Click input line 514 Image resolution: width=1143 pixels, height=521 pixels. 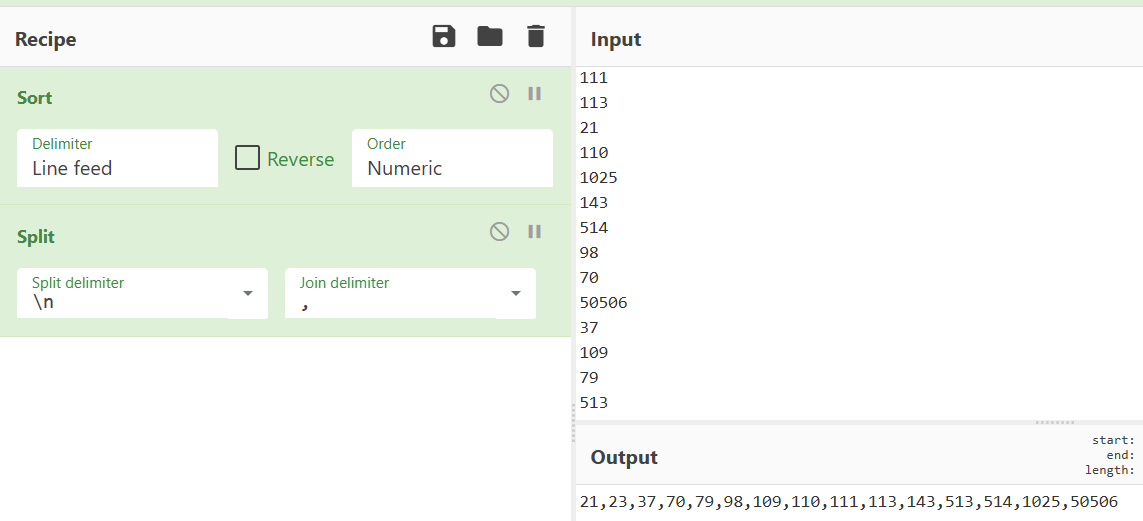coord(593,228)
